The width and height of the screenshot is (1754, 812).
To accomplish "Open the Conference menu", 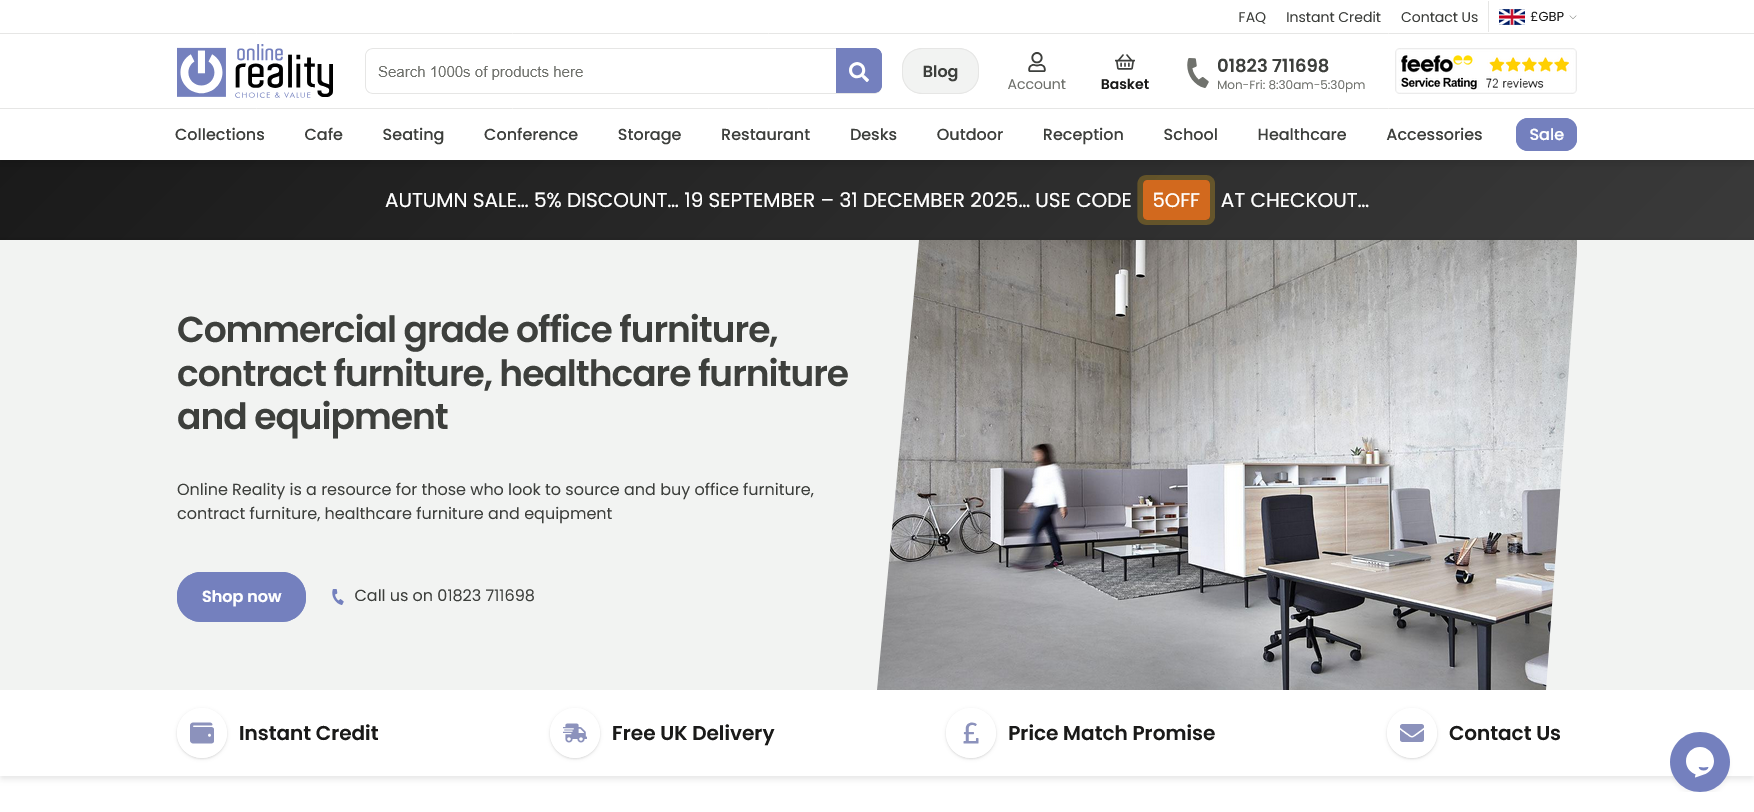I will [531, 134].
